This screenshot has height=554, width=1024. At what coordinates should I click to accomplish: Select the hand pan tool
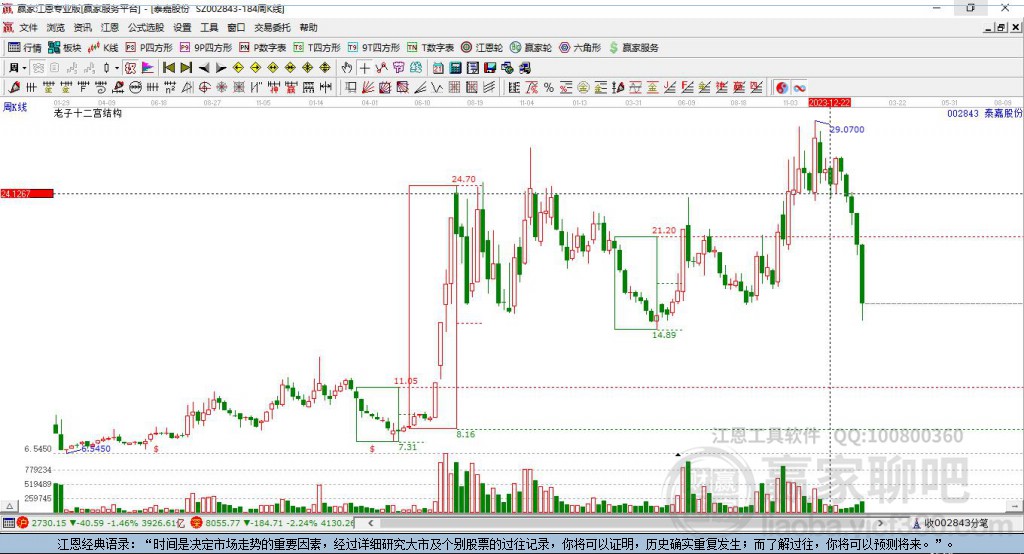347,68
